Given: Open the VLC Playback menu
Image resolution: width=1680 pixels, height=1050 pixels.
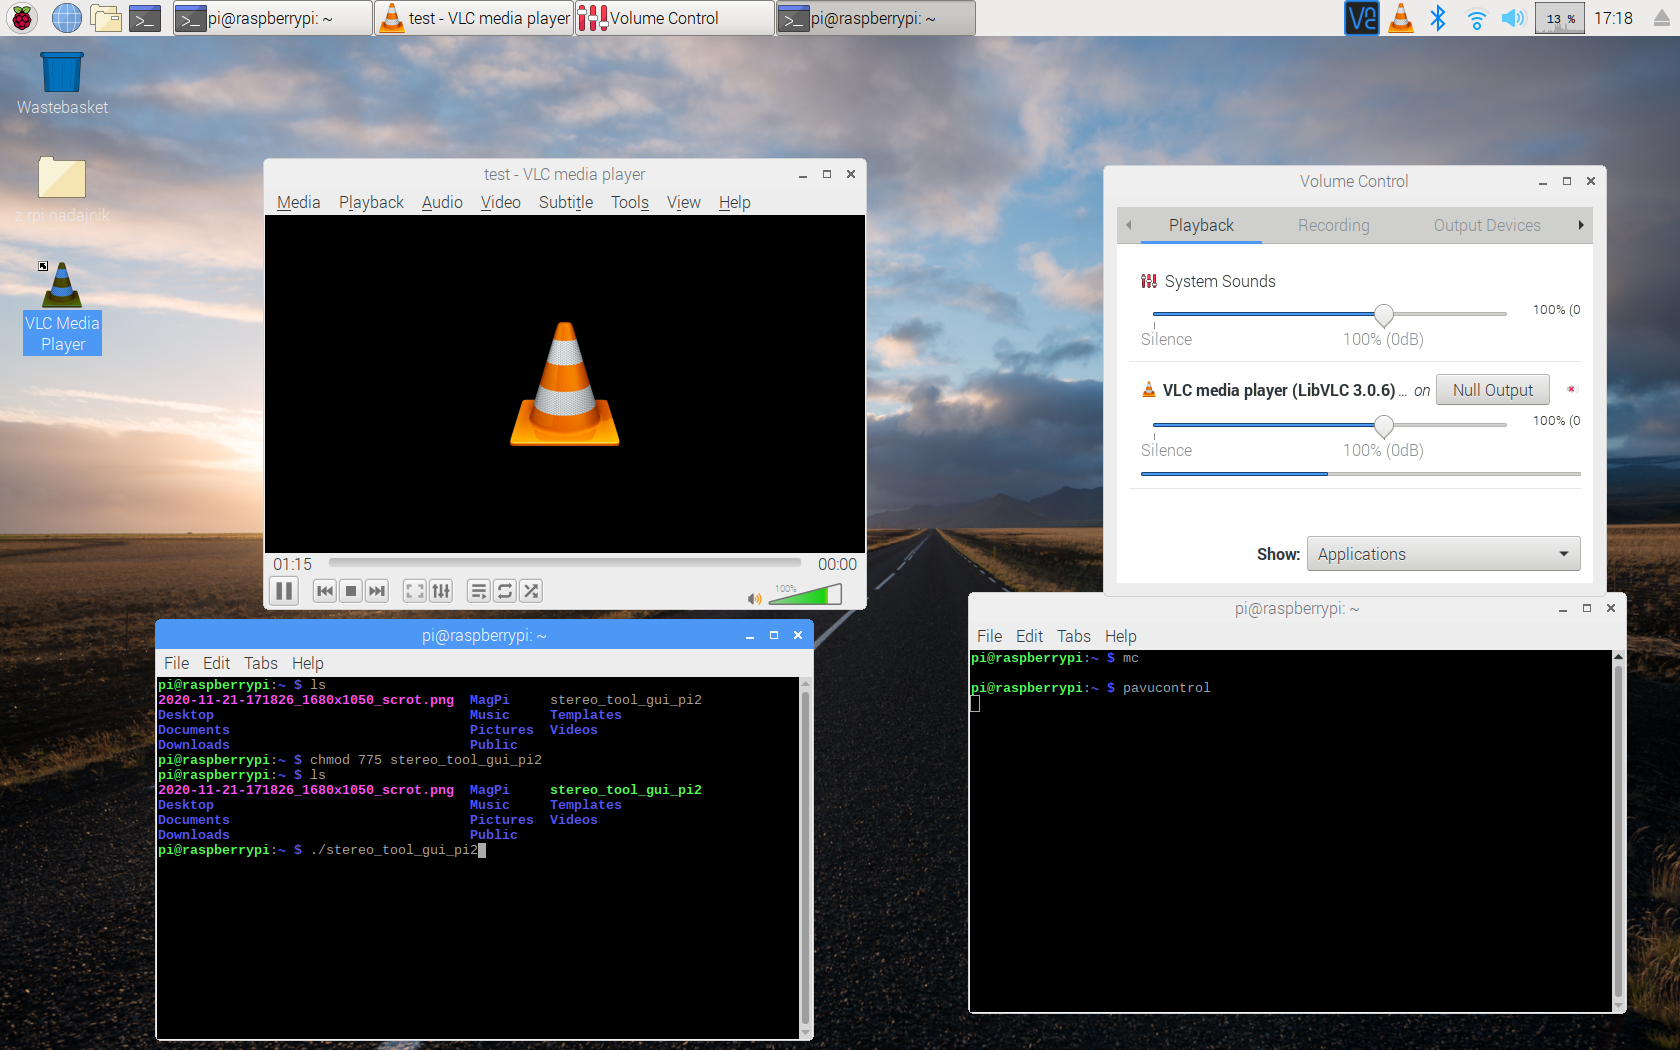Looking at the screenshot, I should point(371,202).
